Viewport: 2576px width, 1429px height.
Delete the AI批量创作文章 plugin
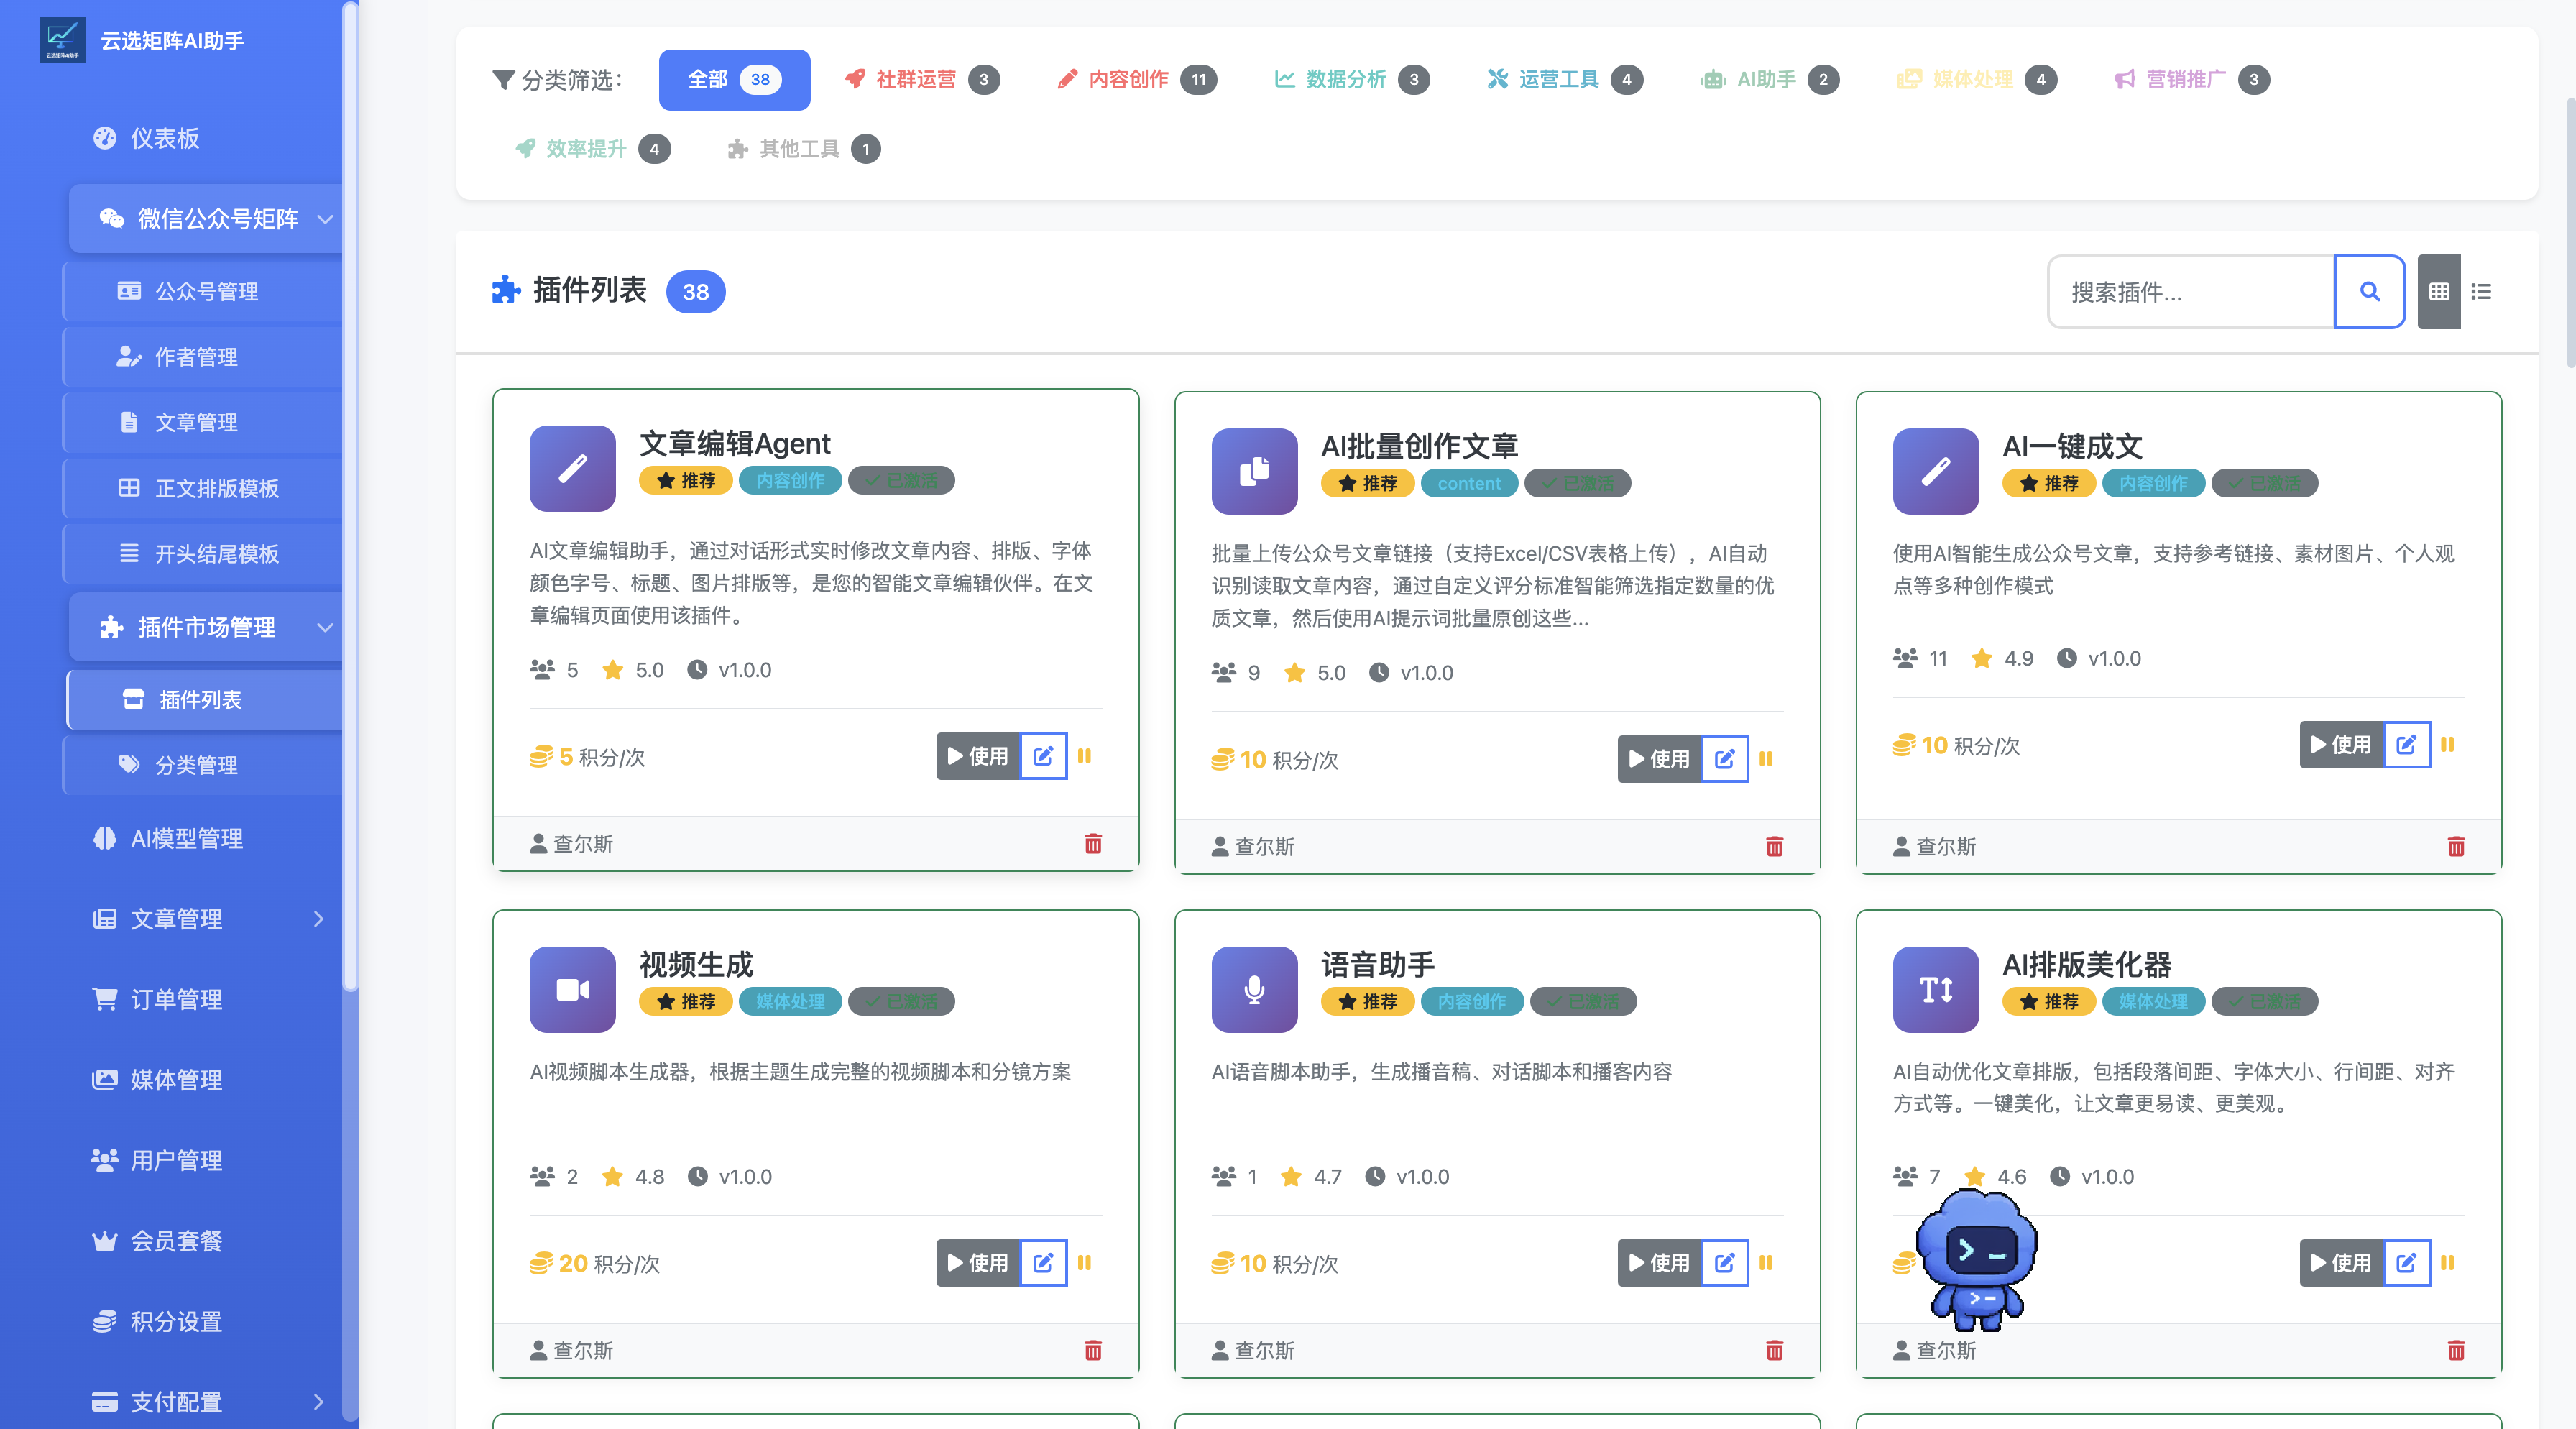pos(1775,847)
